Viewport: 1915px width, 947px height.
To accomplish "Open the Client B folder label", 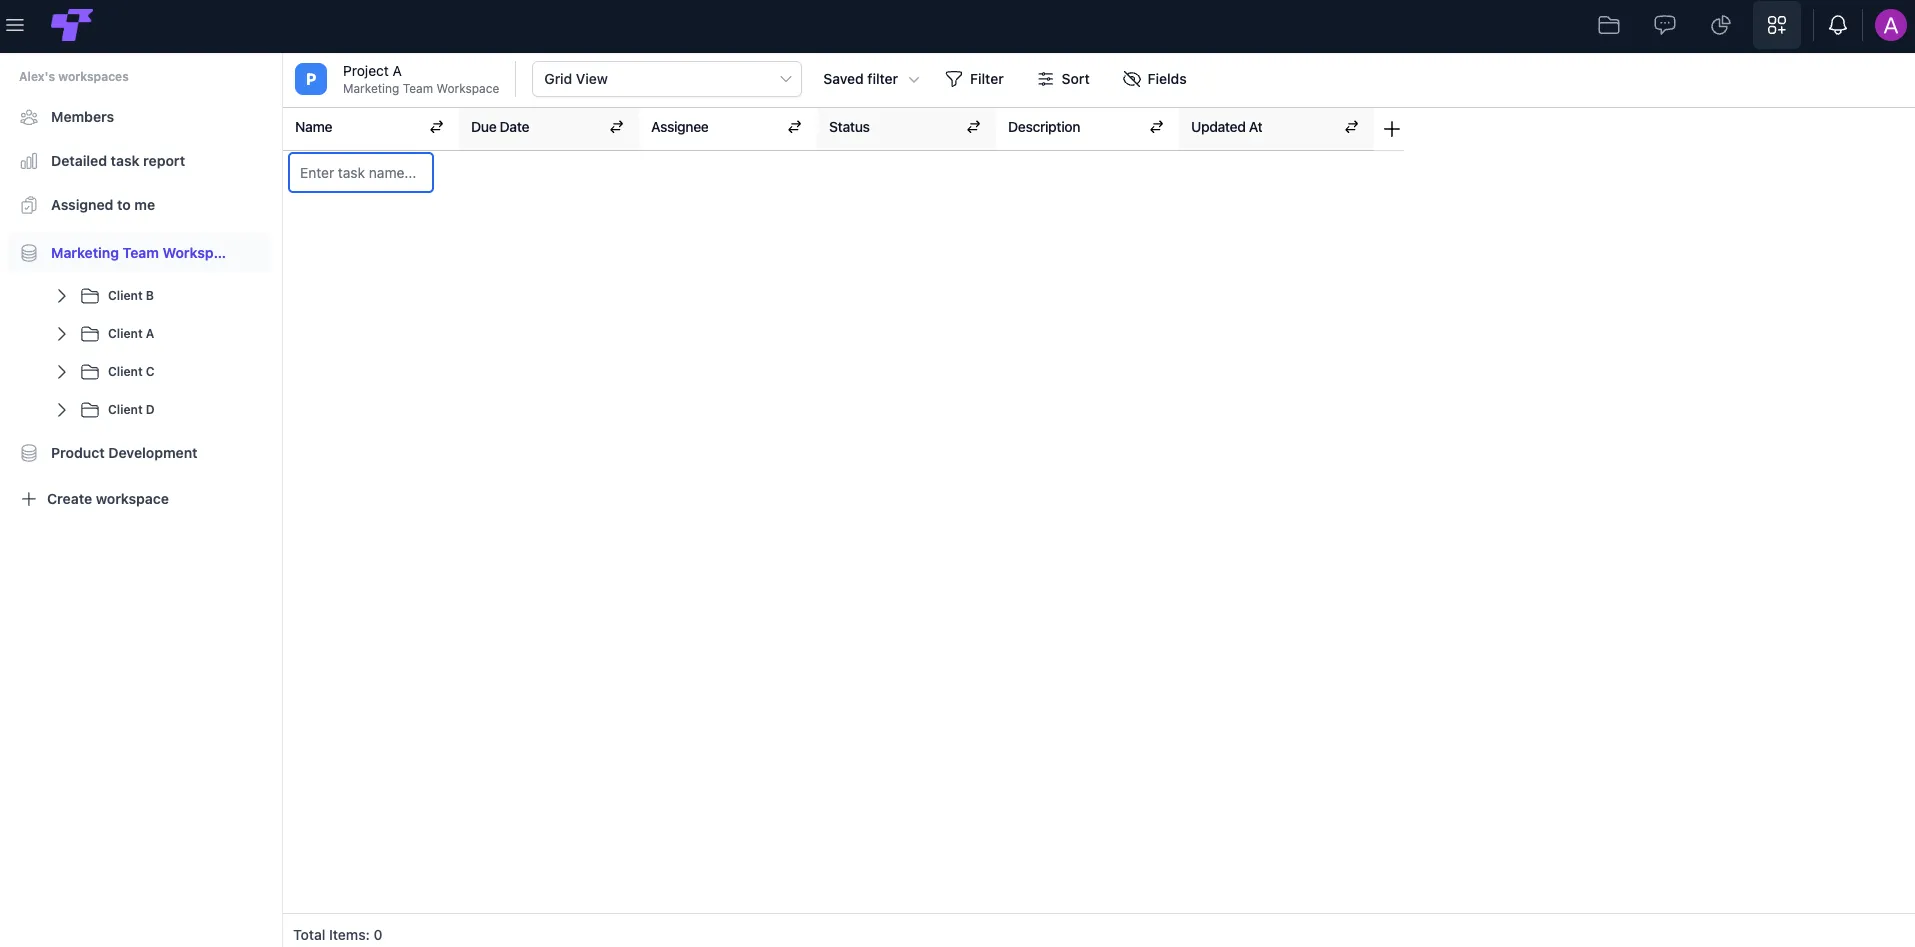I will (x=131, y=296).
